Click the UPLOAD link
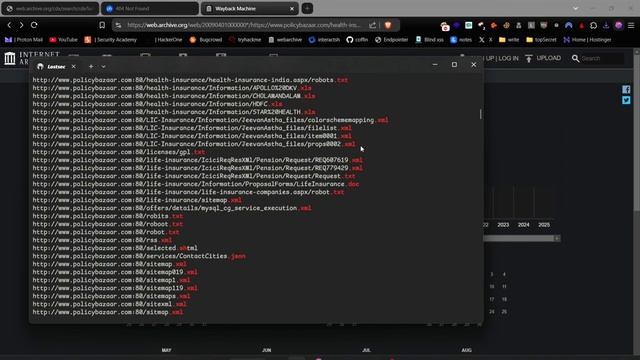The width and height of the screenshot is (640, 360). click(x=549, y=58)
